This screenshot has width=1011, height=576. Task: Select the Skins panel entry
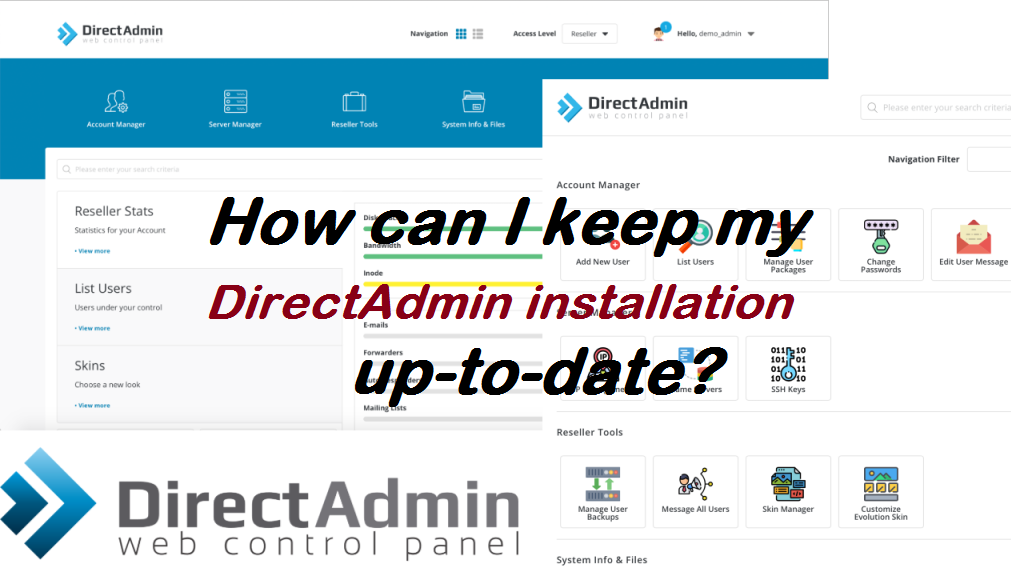(x=90, y=366)
